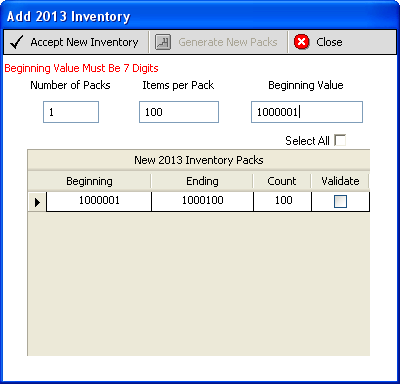Select the Beginning cell 1000001
The height and width of the screenshot is (384, 400).
(99, 201)
